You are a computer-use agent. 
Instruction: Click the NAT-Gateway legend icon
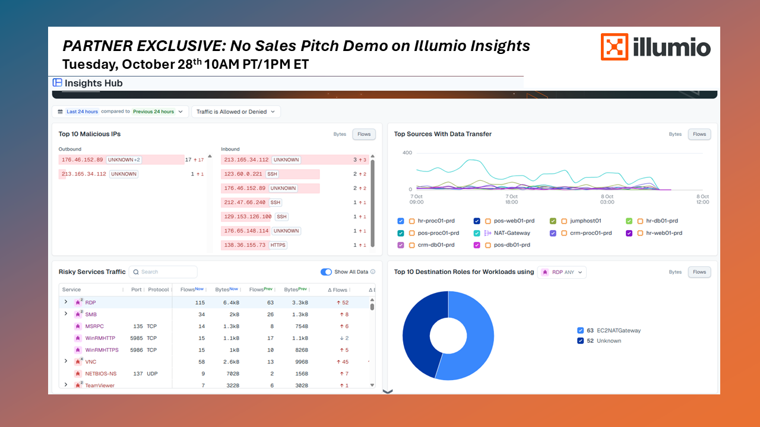(x=488, y=233)
